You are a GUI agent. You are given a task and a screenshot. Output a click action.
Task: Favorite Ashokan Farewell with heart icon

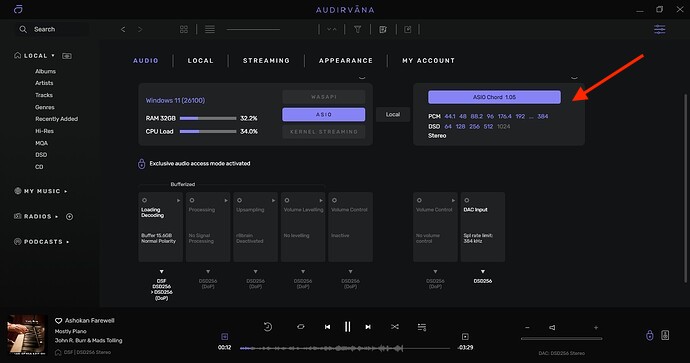58,321
